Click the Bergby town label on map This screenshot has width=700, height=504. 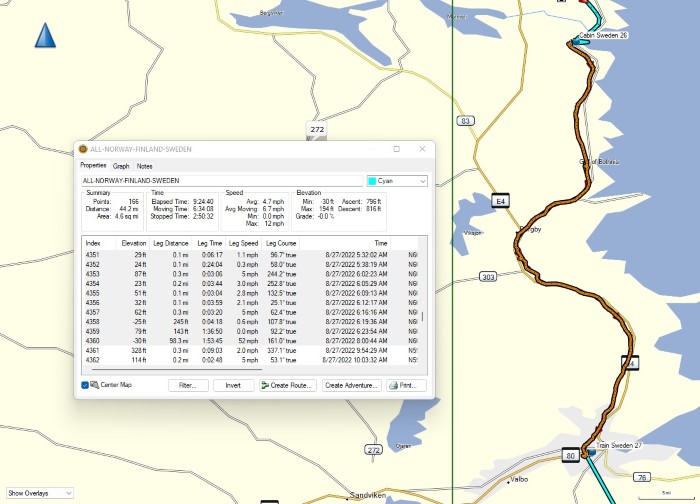pyautogui.click(x=530, y=229)
